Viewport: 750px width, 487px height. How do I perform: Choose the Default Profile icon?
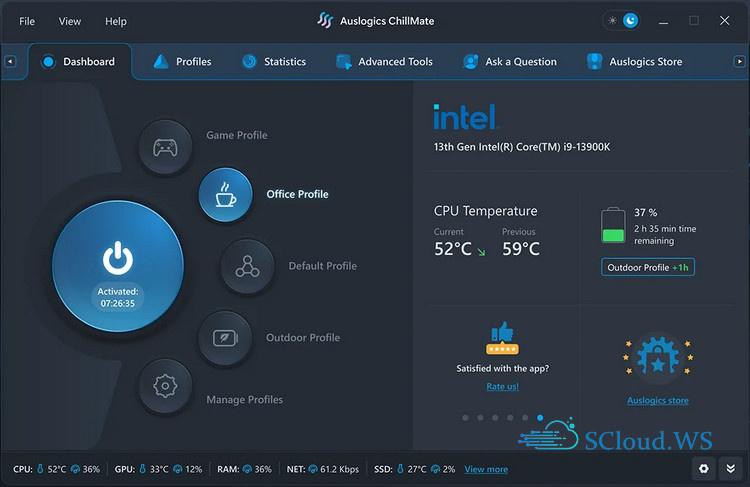pos(247,266)
